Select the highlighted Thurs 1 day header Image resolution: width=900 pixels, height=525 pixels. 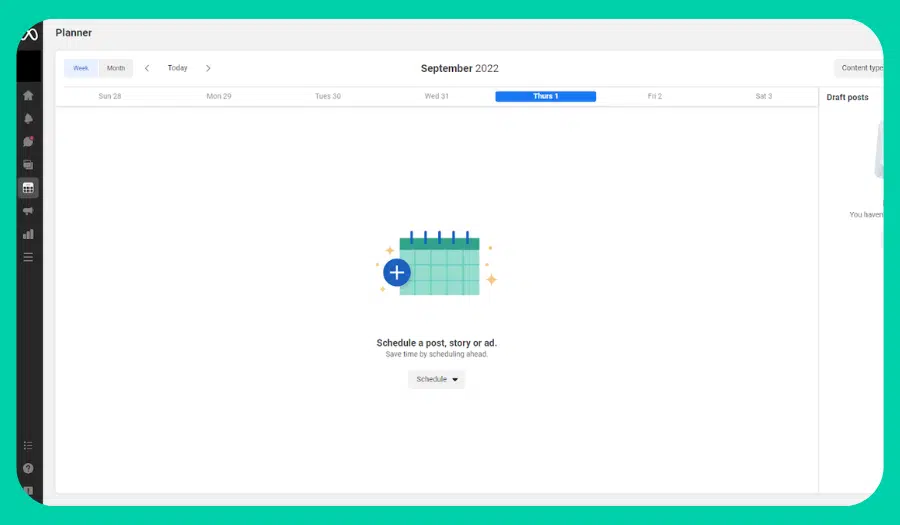(545, 96)
